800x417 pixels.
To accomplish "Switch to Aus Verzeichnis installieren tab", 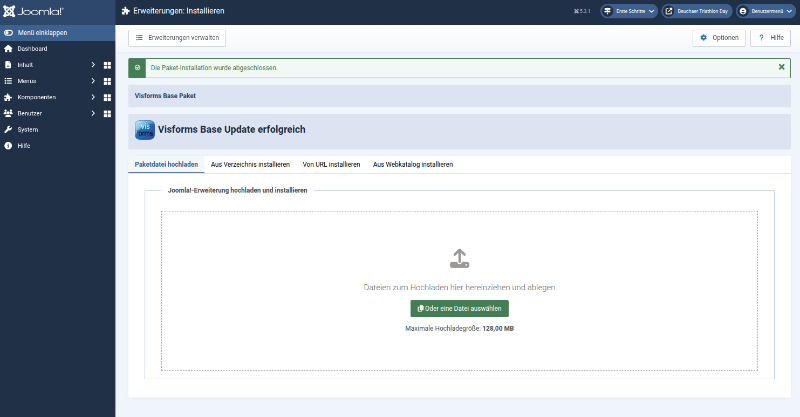I will pos(250,164).
